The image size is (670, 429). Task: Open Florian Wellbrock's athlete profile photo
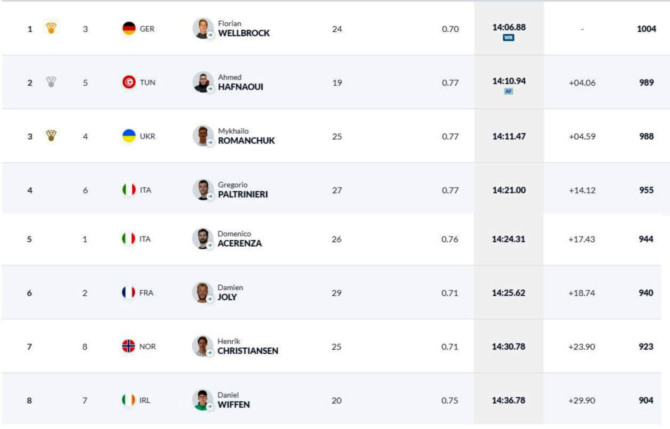point(203,29)
